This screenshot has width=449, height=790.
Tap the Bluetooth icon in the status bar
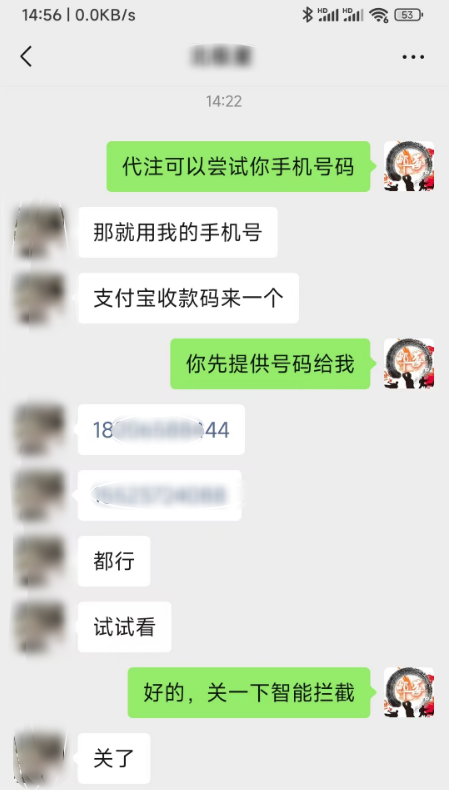coord(307,15)
